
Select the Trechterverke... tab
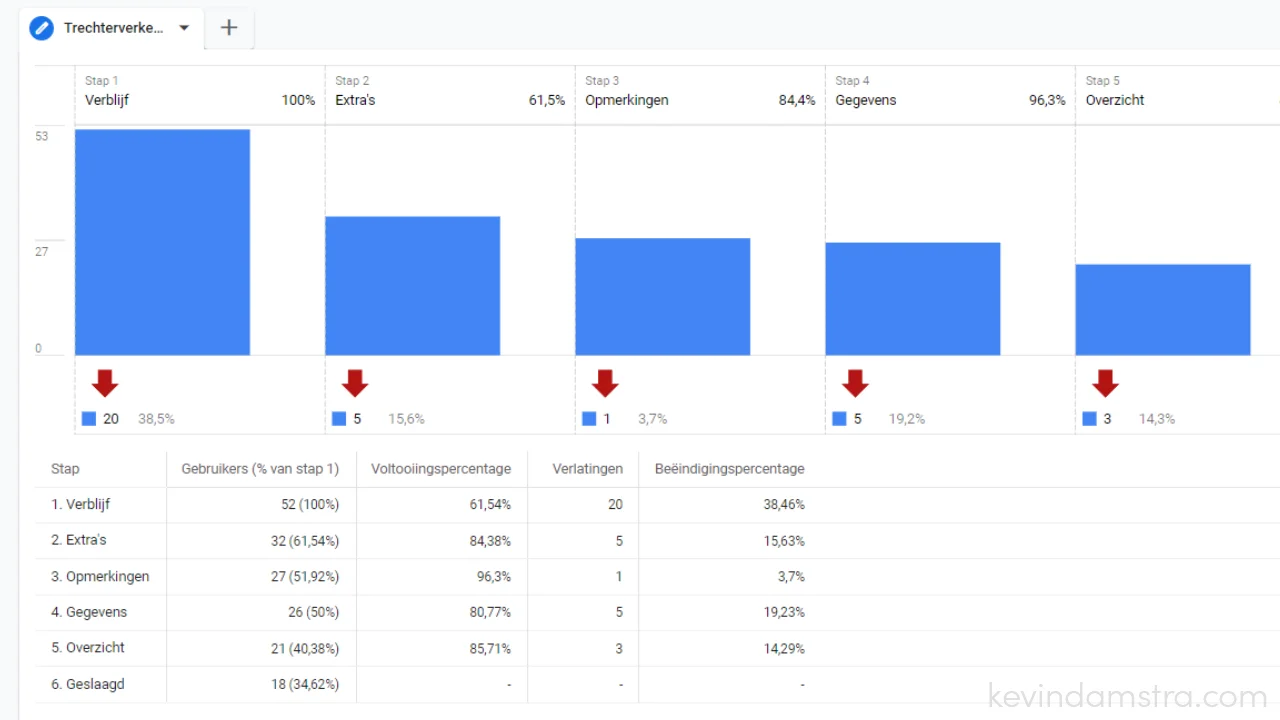click(112, 28)
